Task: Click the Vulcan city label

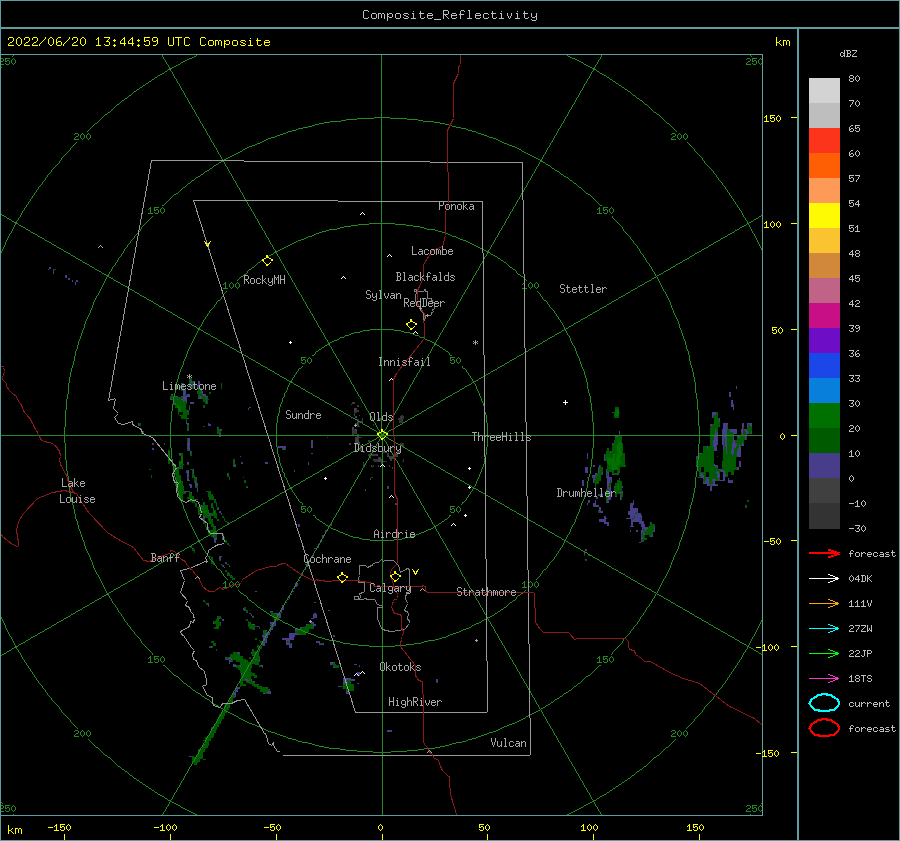Action: pyautogui.click(x=509, y=743)
